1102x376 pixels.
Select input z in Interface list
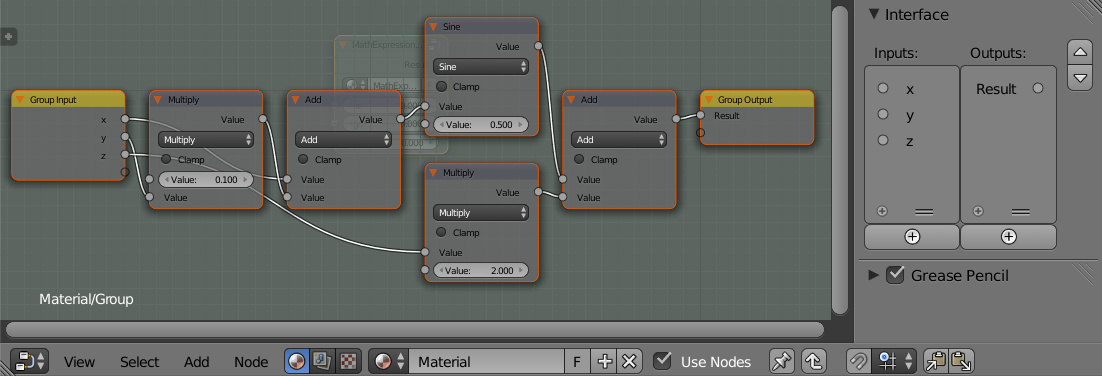912,141
